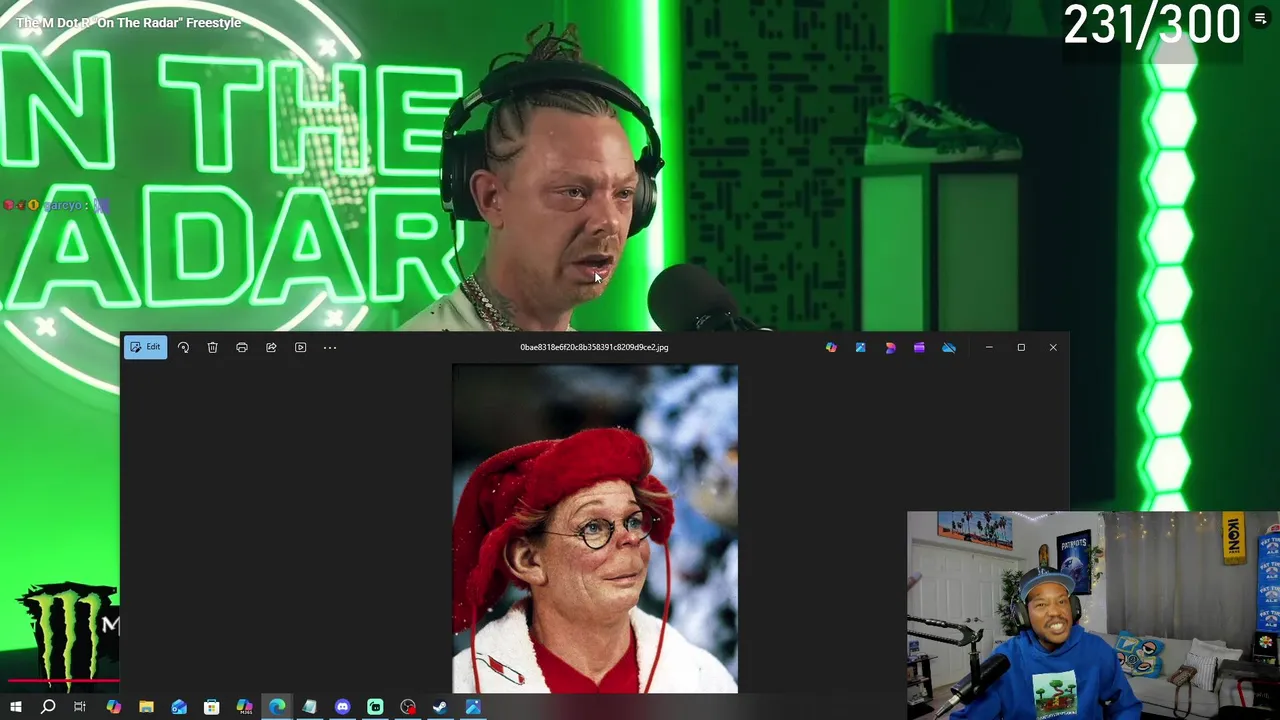Image resolution: width=1280 pixels, height=720 pixels.
Task: Print the photo from Photos toolbar
Action: [x=241, y=347]
